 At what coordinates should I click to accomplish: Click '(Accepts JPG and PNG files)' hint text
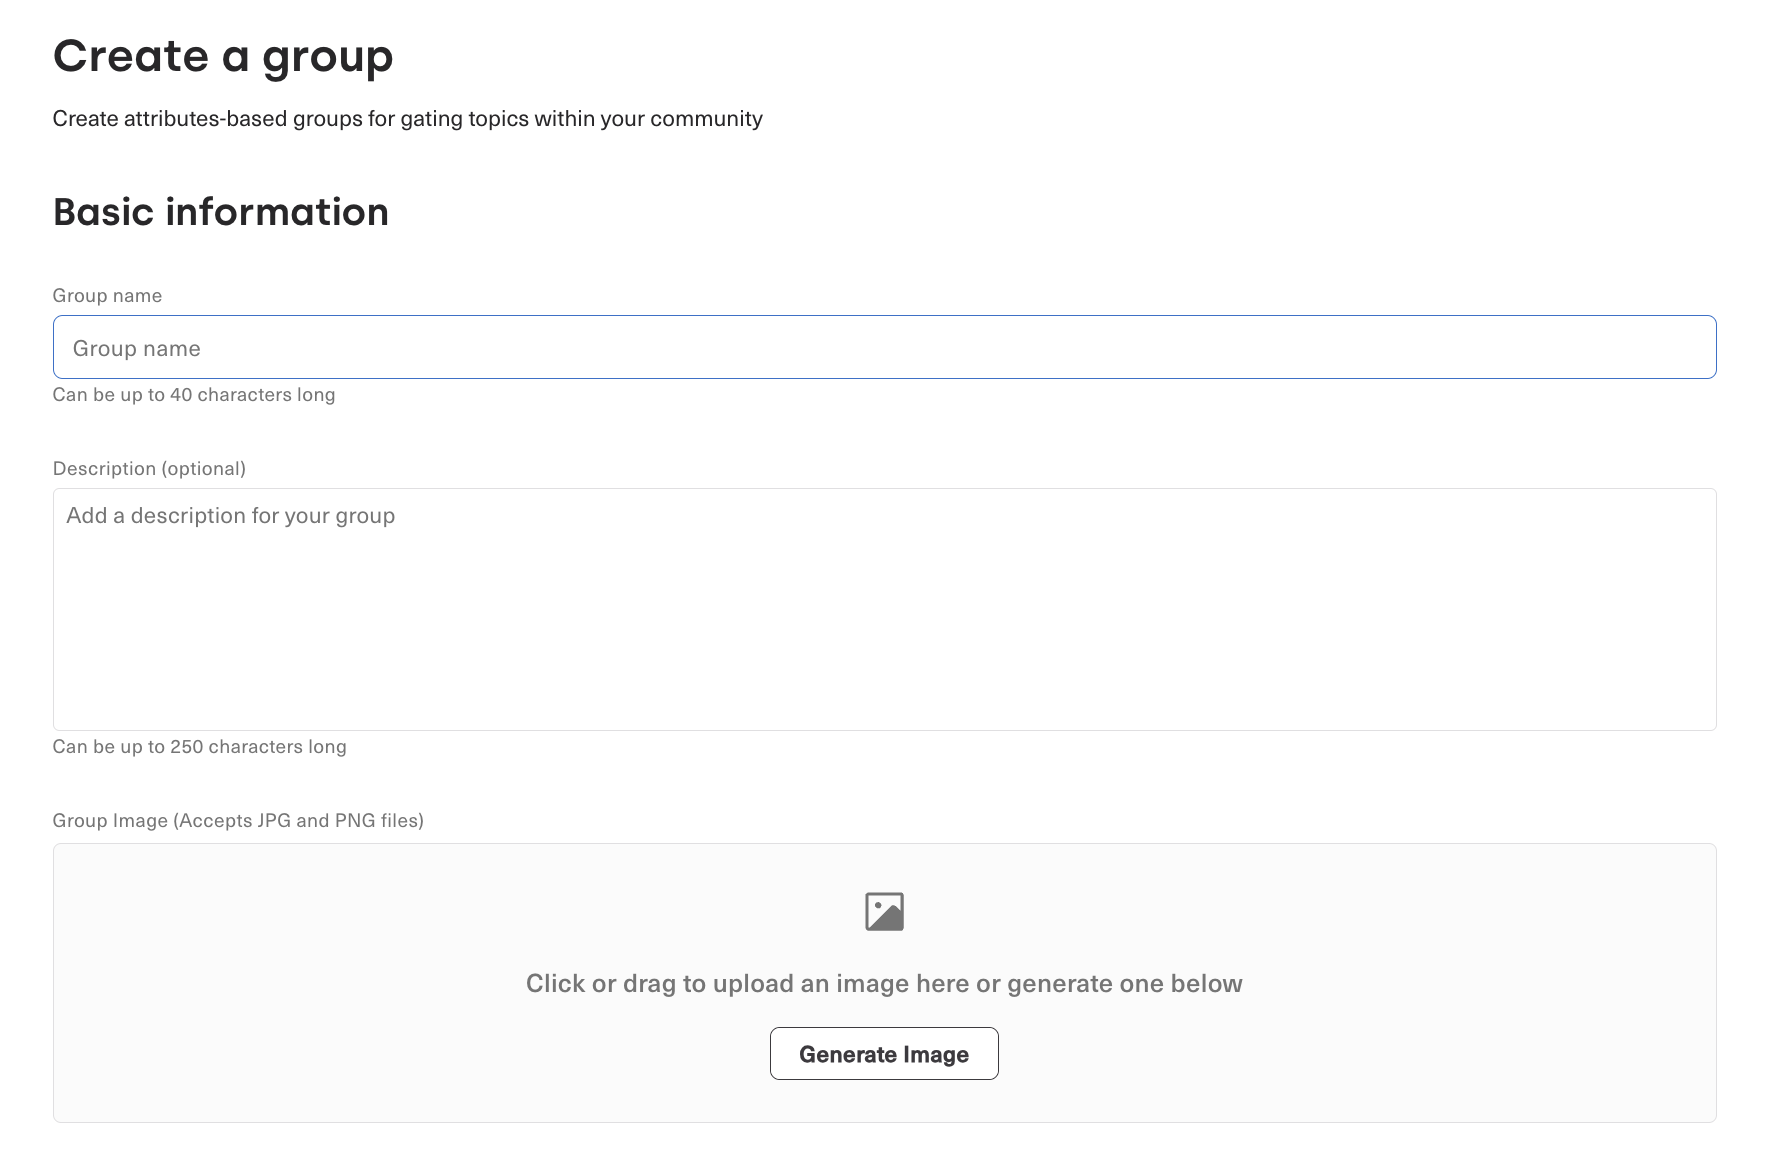[x=299, y=820]
